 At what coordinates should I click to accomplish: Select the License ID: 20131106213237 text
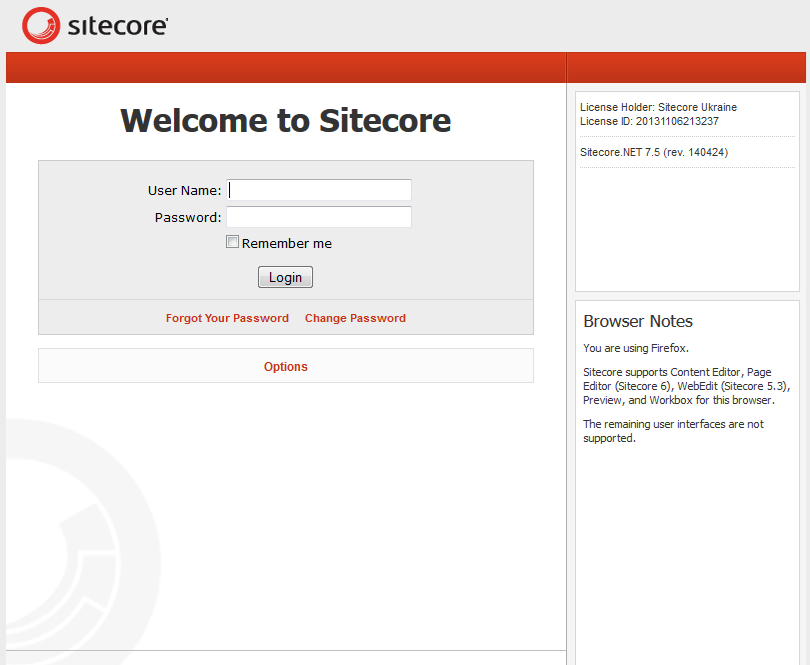click(649, 121)
